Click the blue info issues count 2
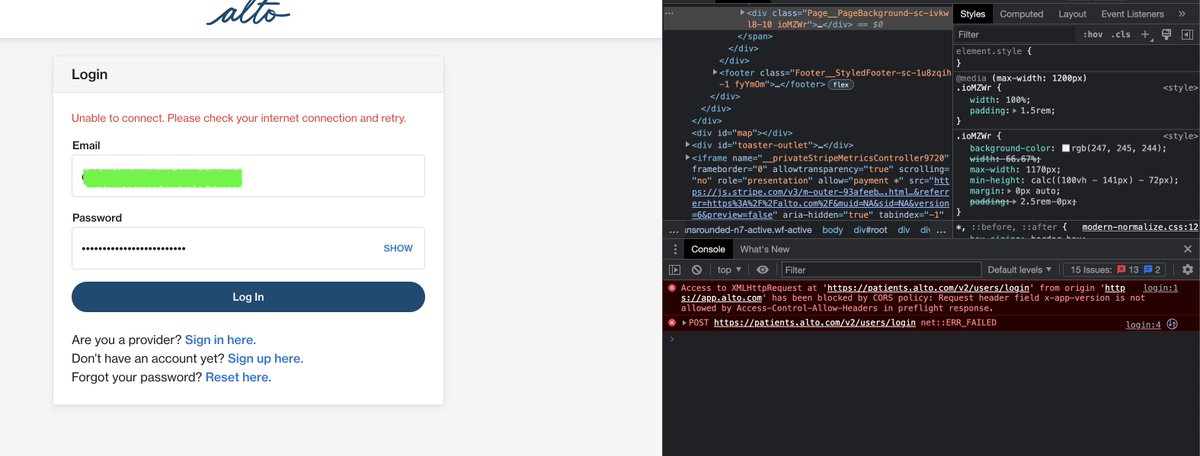This screenshot has height=456, width=1200. pyautogui.click(x=1152, y=270)
